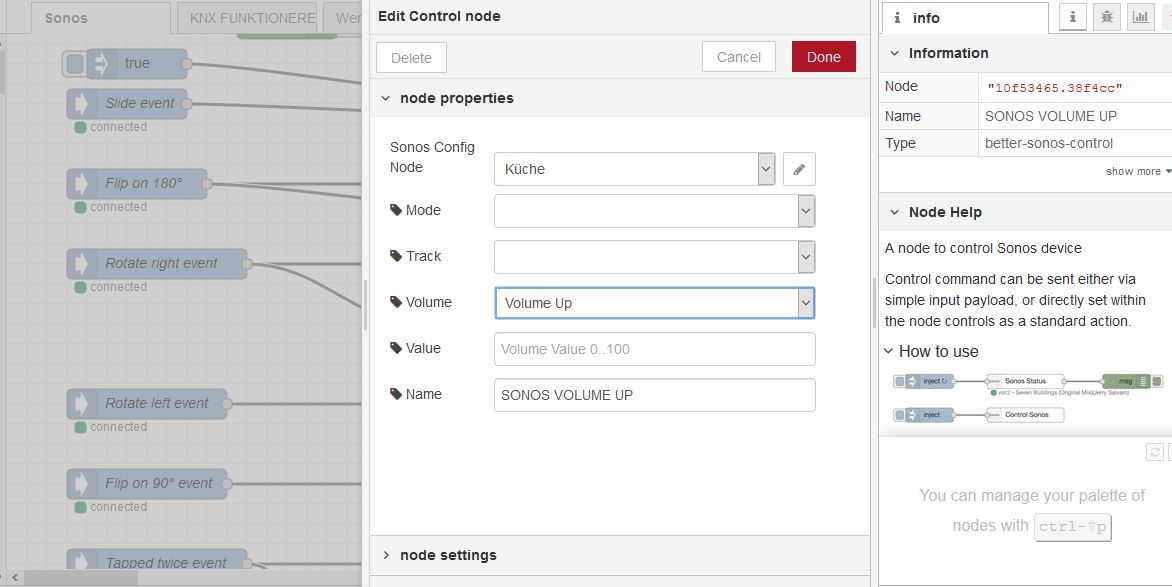1172x587 pixels.
Task: Open the Volume dropdown
Action: click(654, 303)
